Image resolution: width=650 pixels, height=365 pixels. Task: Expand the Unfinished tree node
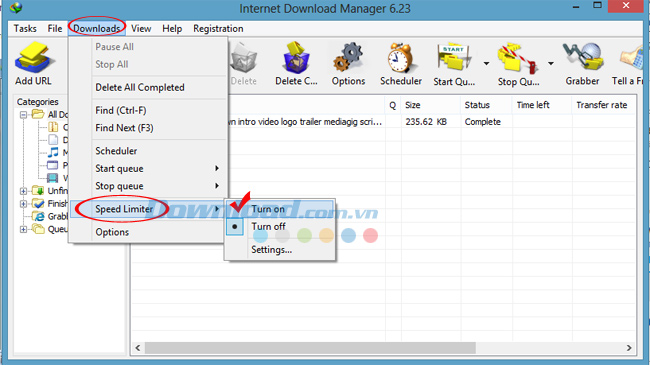[x=23, y=191]
